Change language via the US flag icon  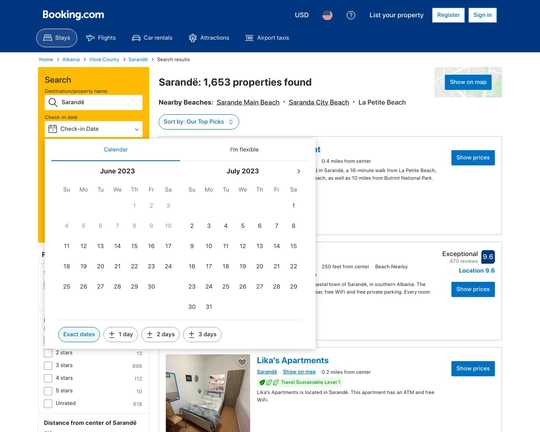click(x=327, y=15)
